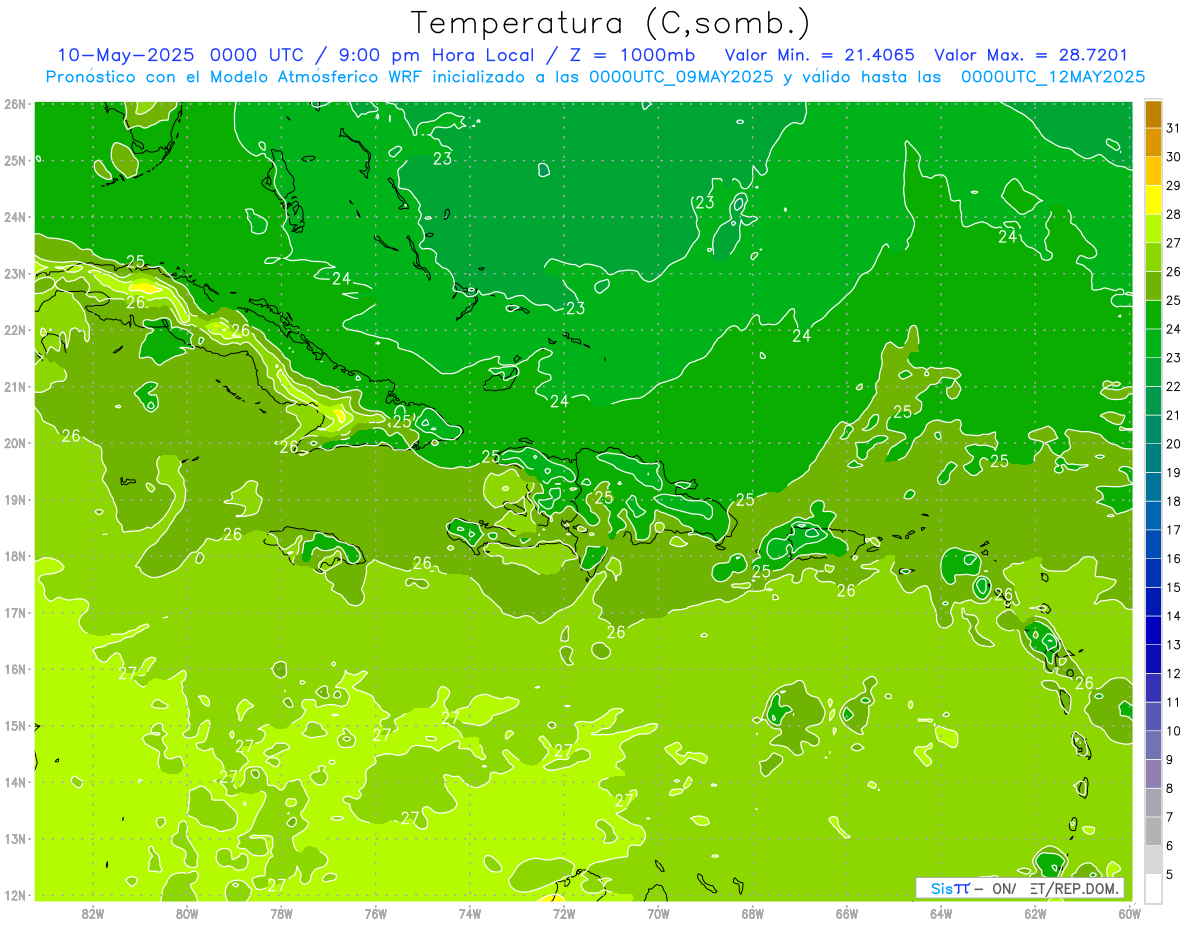Click the 72W longitude axis label
The height and width of the screenshot is (927, 1200).
coord(564,913)
